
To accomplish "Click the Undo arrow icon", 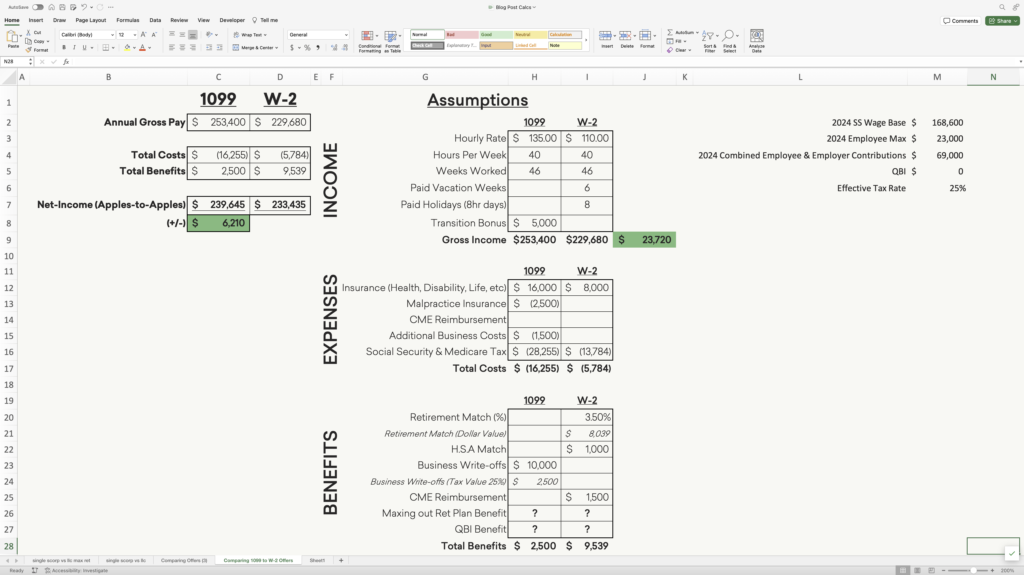I will point(84,7).
